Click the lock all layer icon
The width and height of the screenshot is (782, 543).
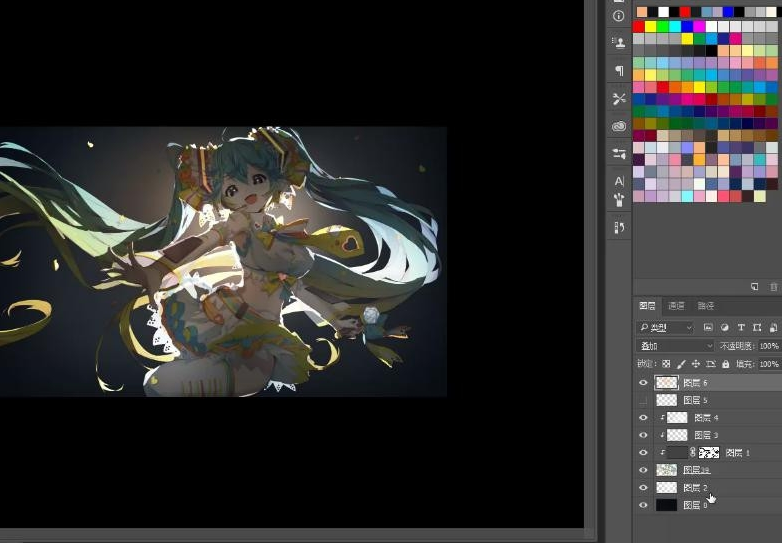pos(727,364)
